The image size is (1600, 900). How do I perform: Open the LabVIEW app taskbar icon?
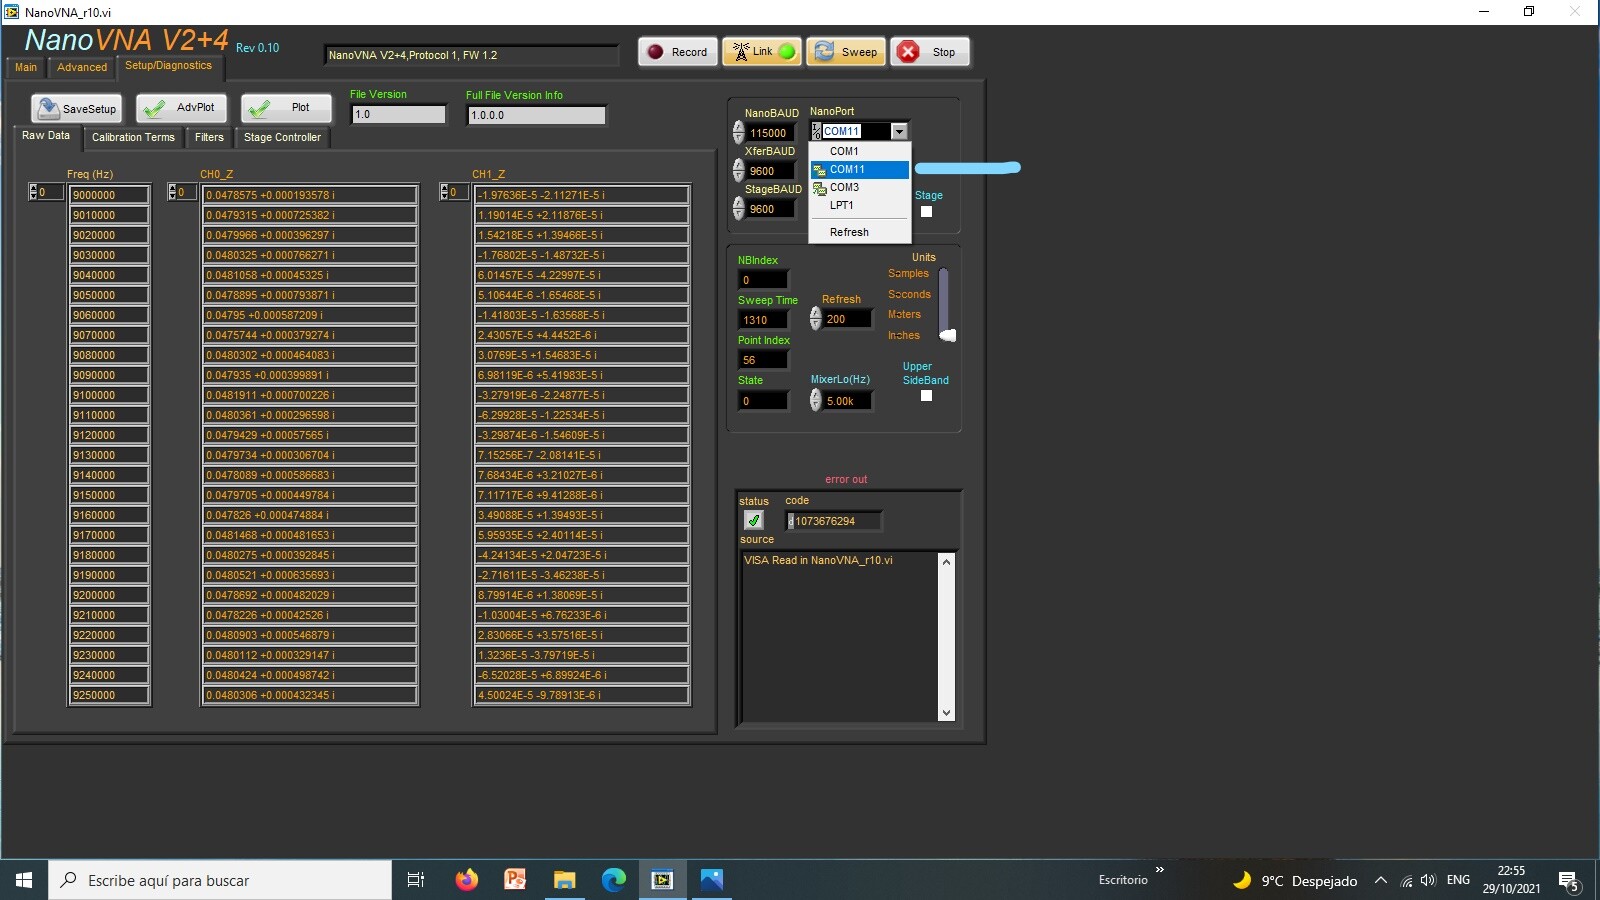click(x=662, y=880)
